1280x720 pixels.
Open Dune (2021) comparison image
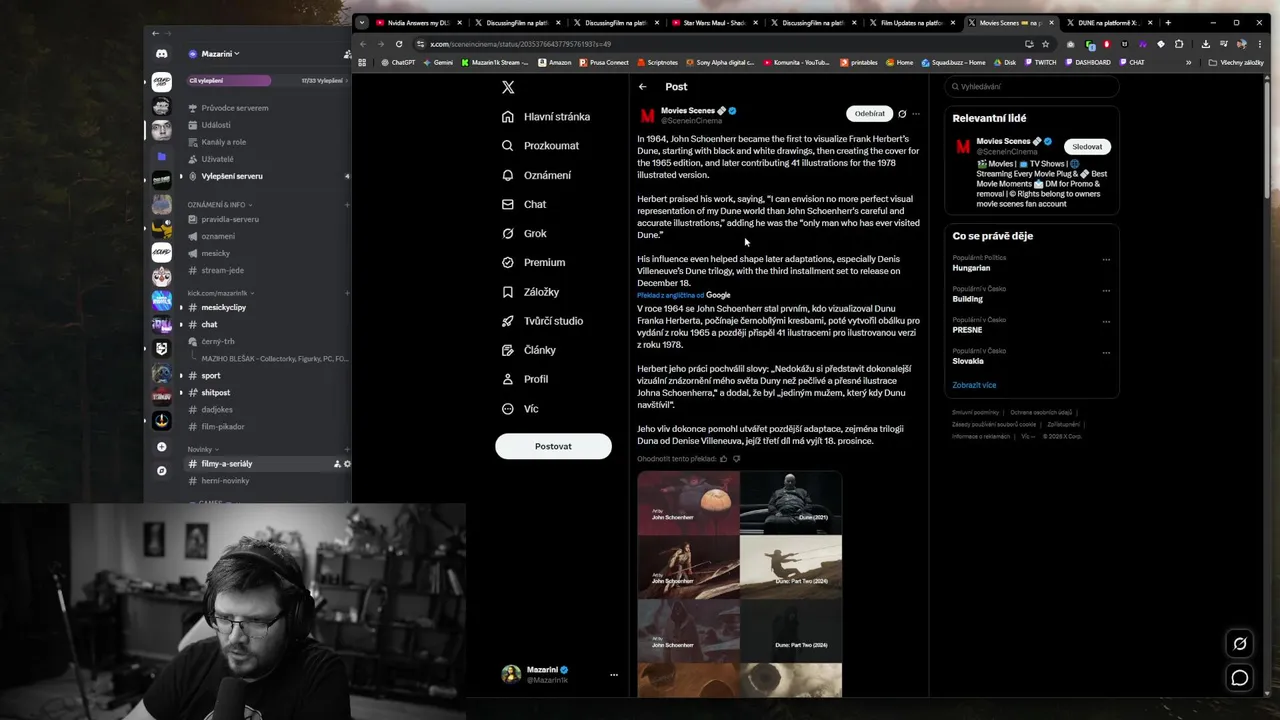[791, 503]
